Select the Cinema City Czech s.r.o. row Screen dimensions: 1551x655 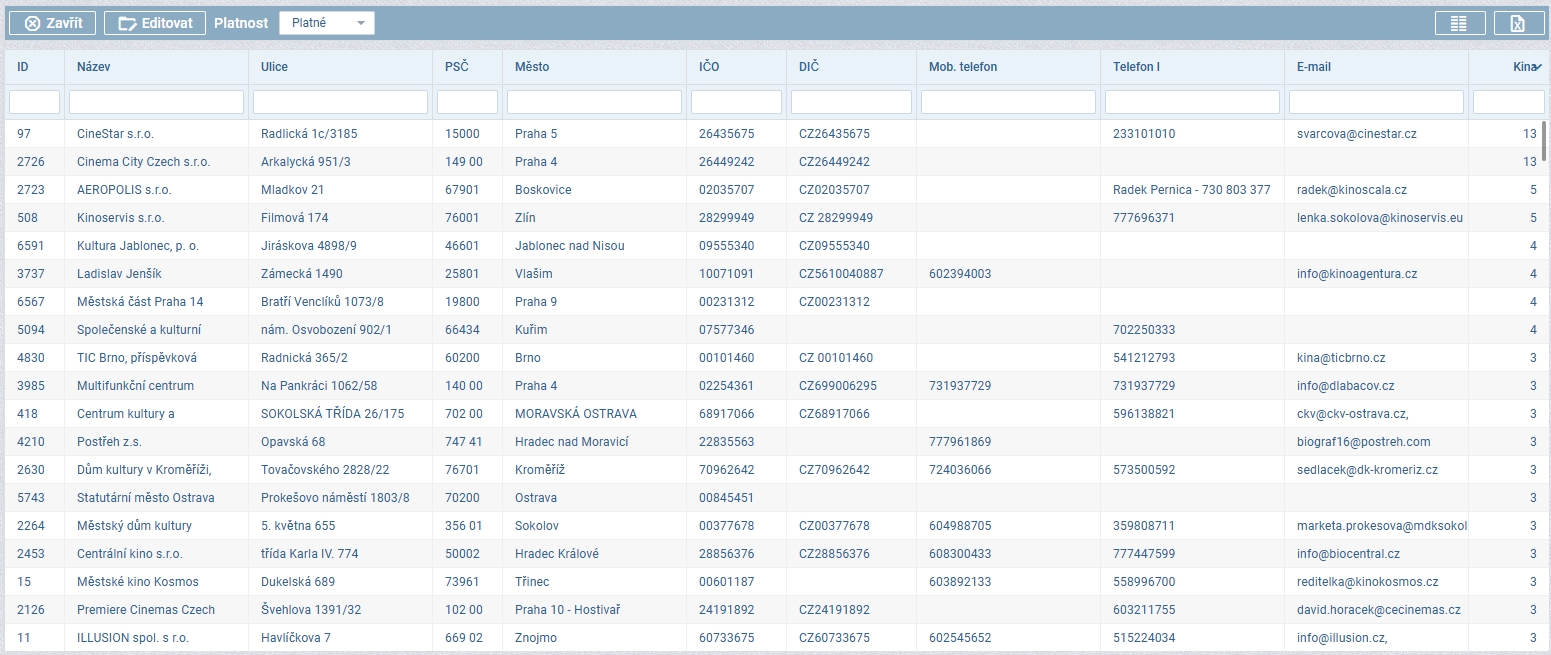[x=143, y=162]
